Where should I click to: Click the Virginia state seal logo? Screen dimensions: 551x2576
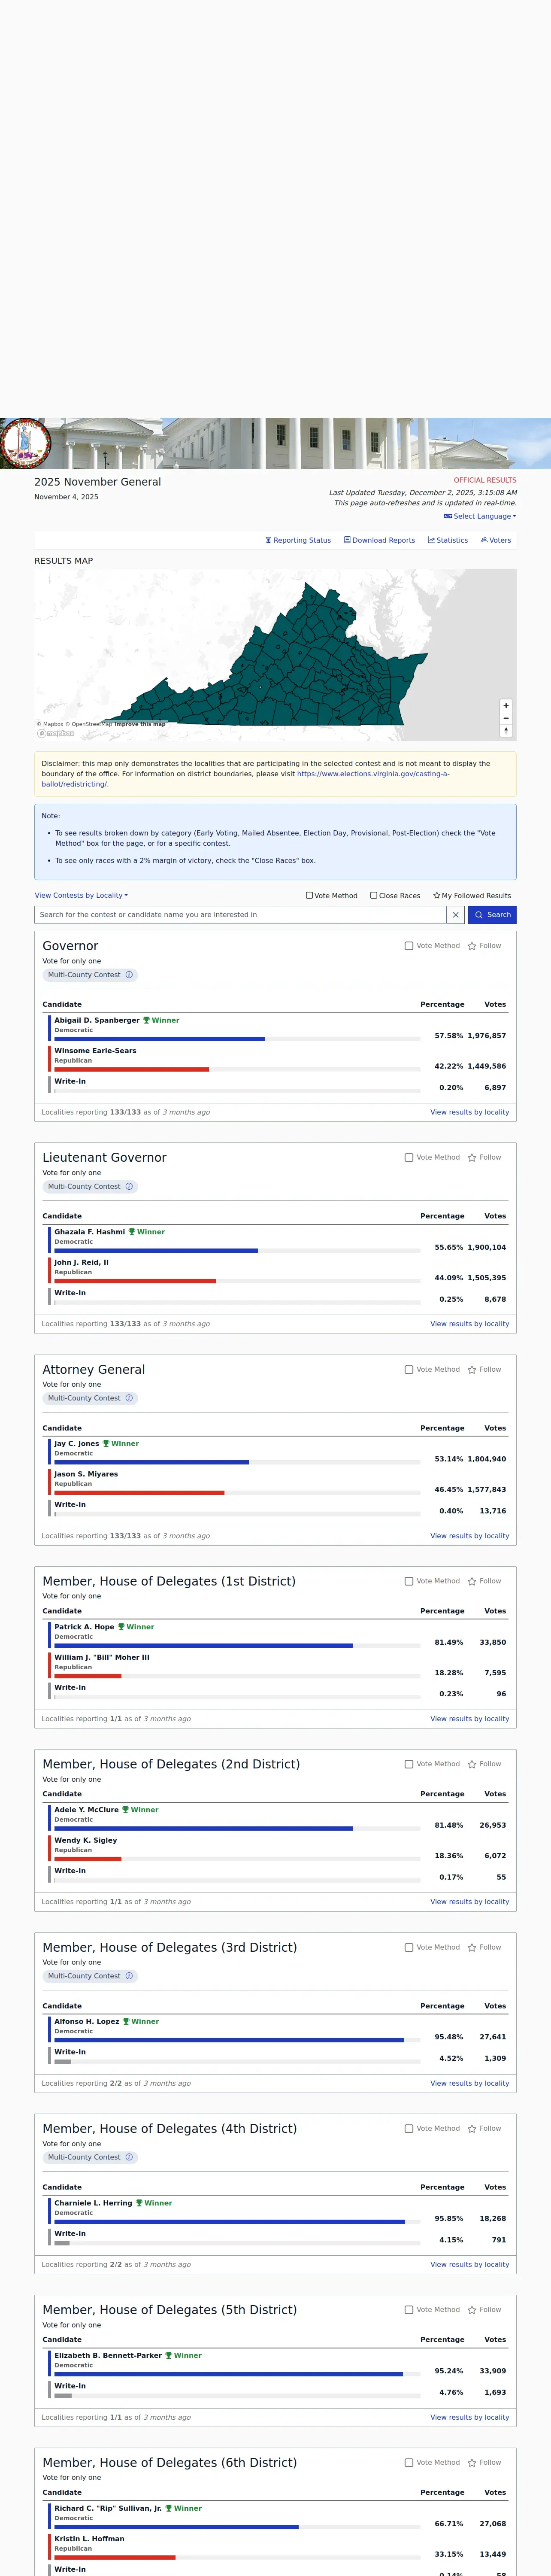25,443
